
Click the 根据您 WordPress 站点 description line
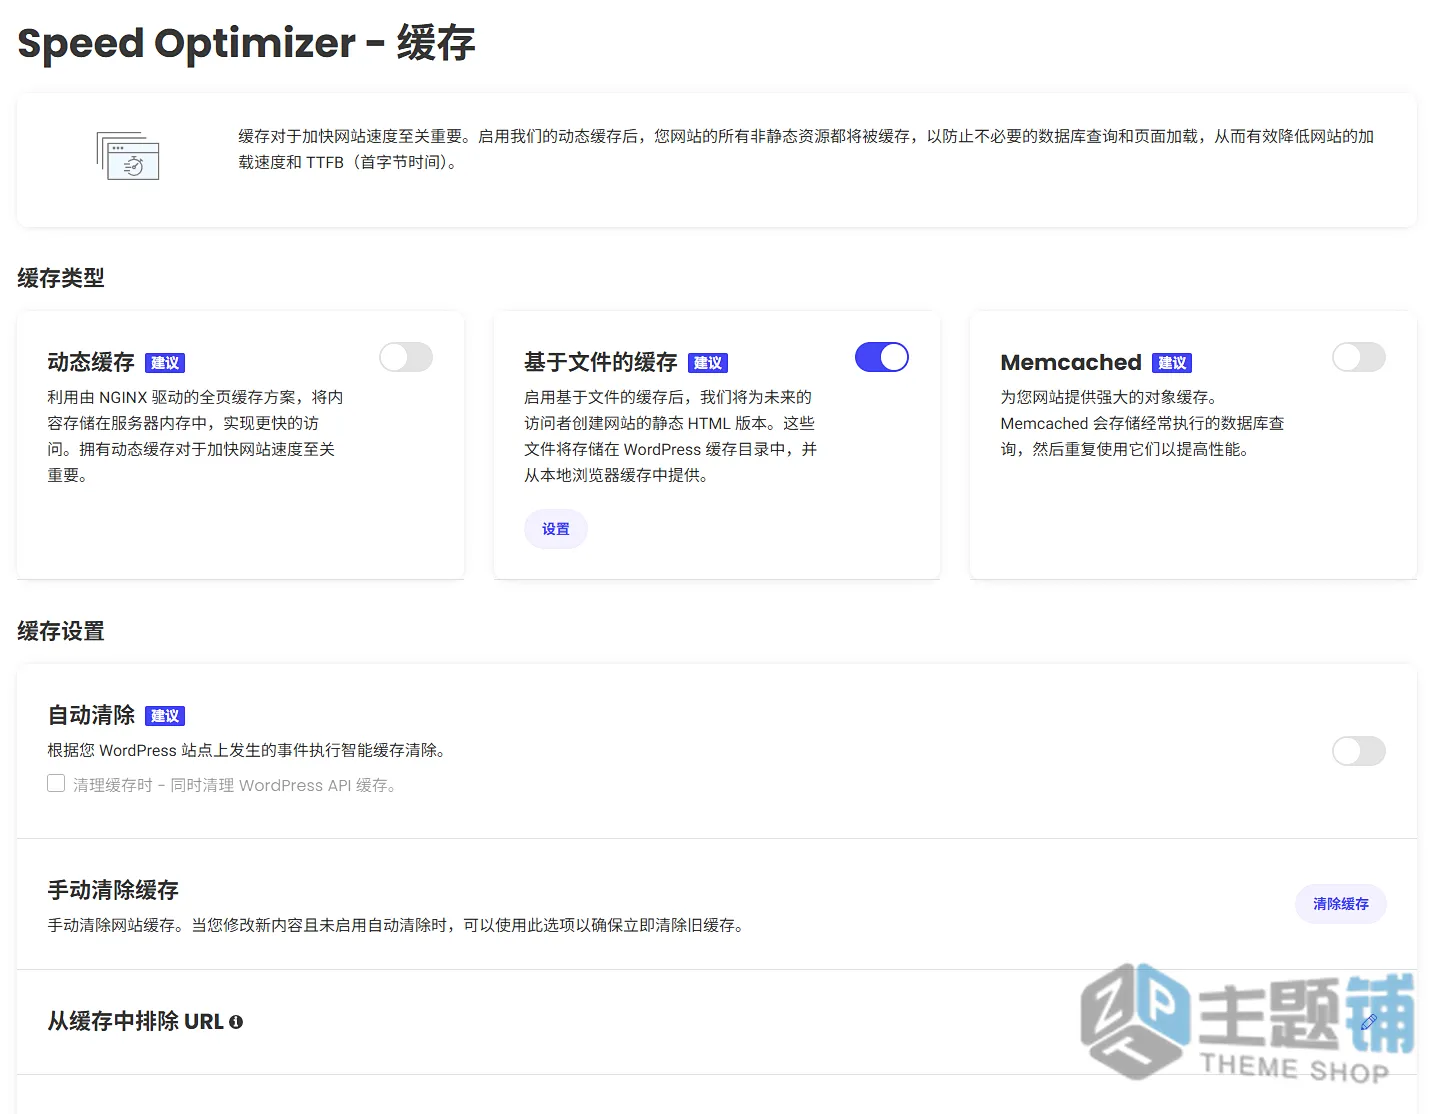pyautogui.click(x=246, y=750)
